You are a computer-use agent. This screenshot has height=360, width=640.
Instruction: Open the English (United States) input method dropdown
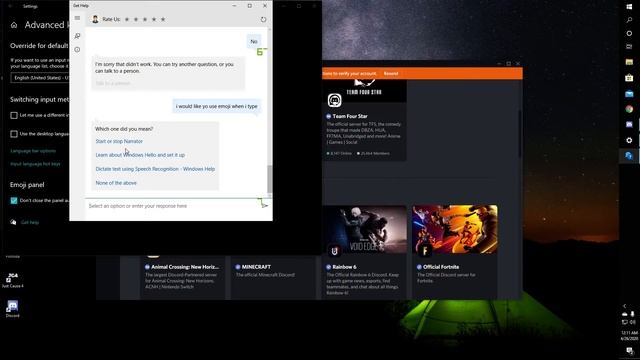tap(40, 78)
